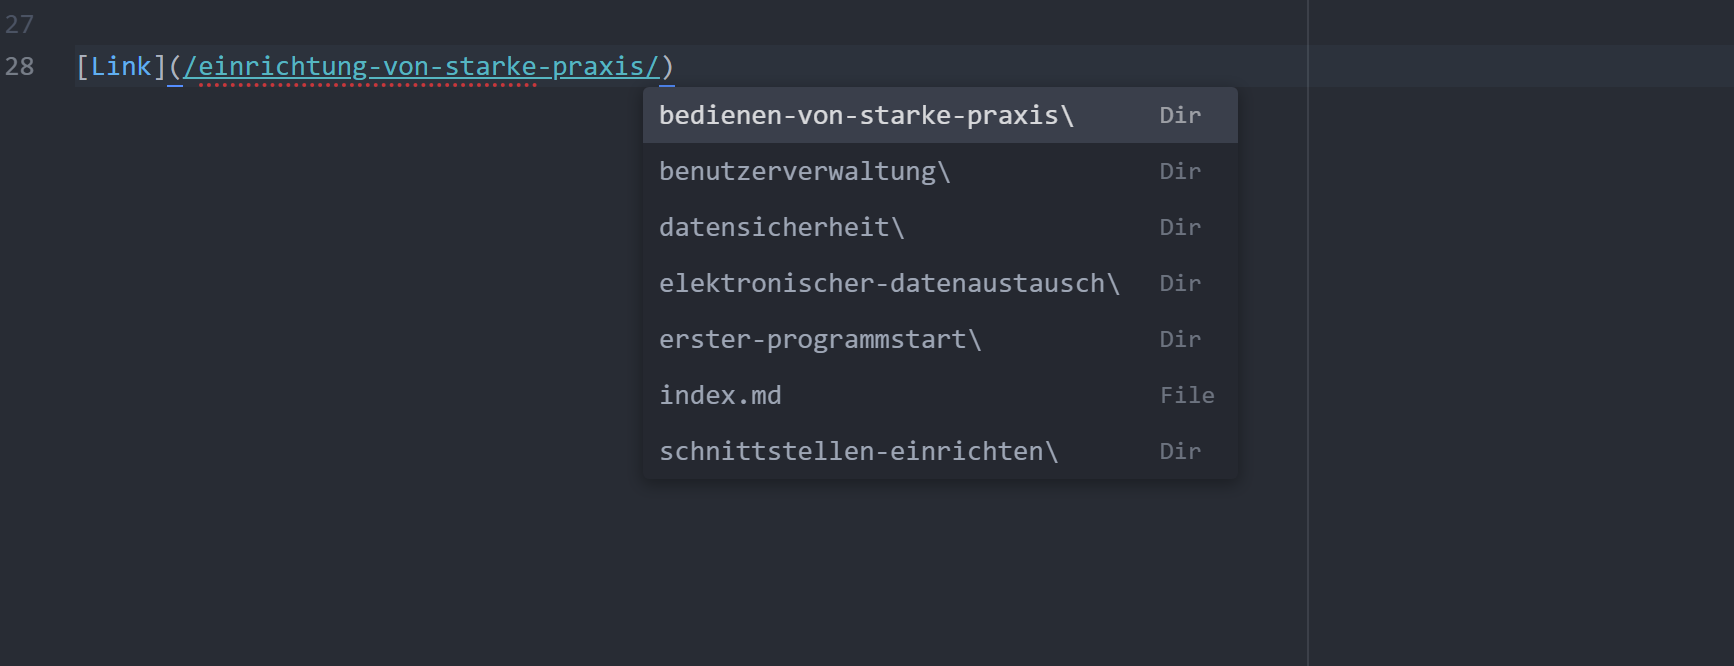Click the "File" type label beside index.md
This screenshot has height=666, width=1734.
pyautogui.click(x=1187, y=396)
